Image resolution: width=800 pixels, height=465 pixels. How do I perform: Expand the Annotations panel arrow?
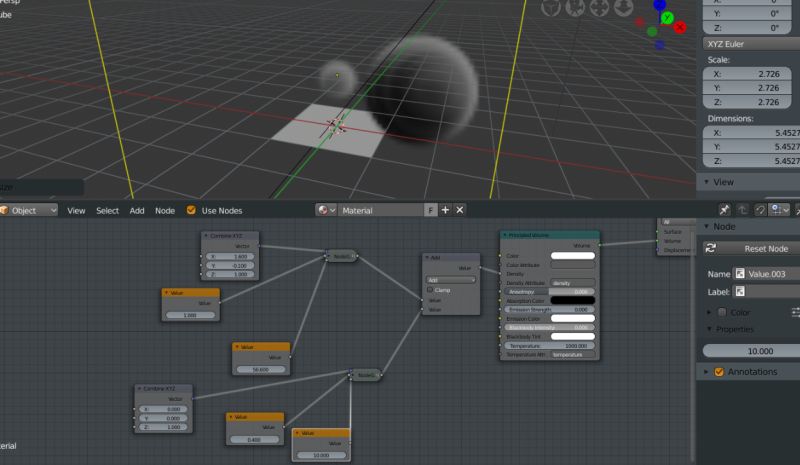click(706, 372)
